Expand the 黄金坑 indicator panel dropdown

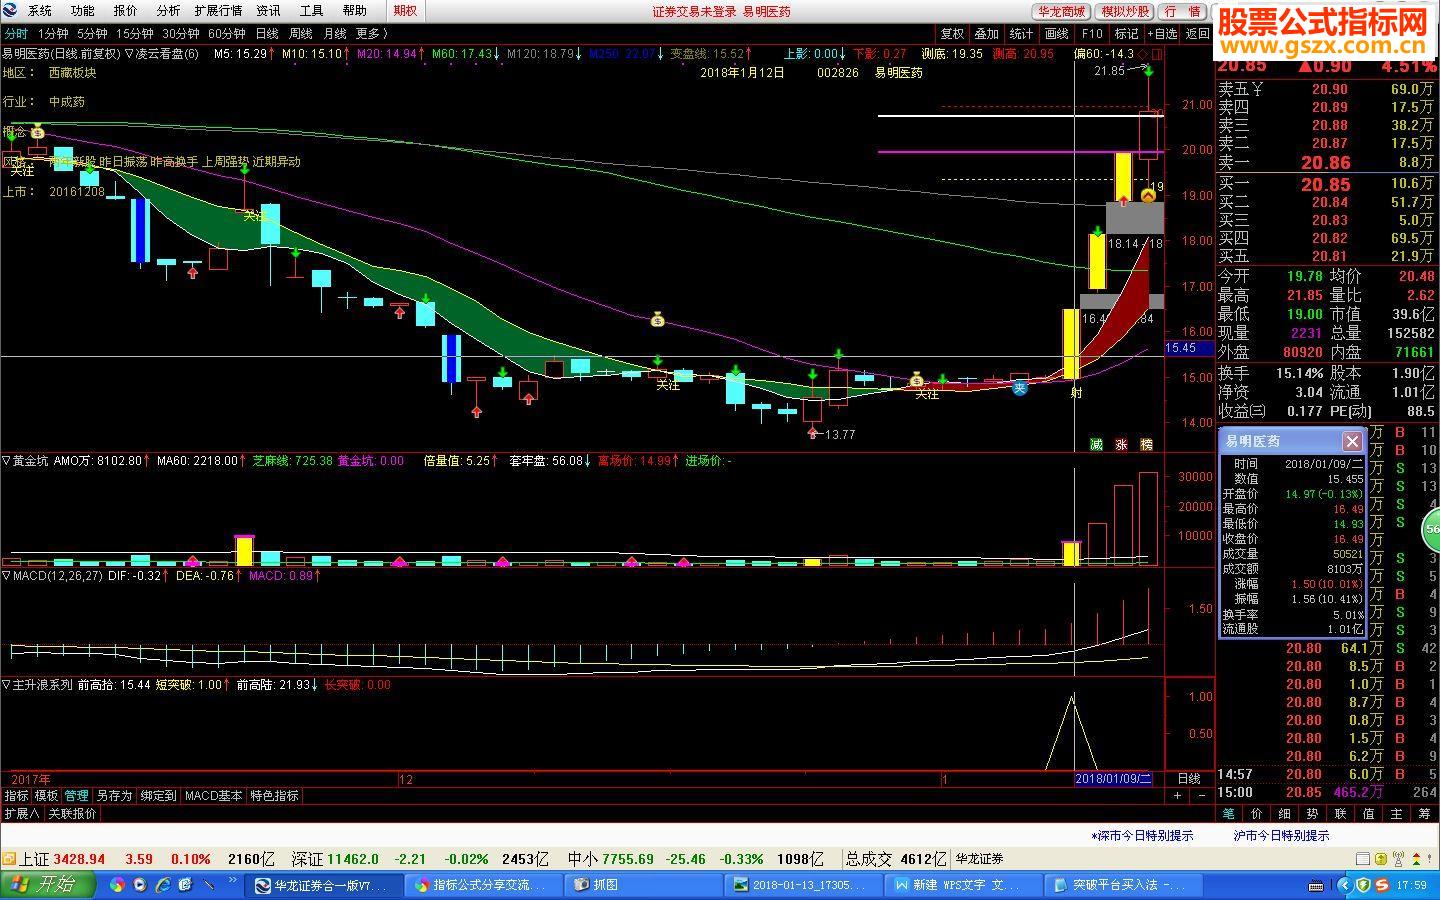pos(6,461)
